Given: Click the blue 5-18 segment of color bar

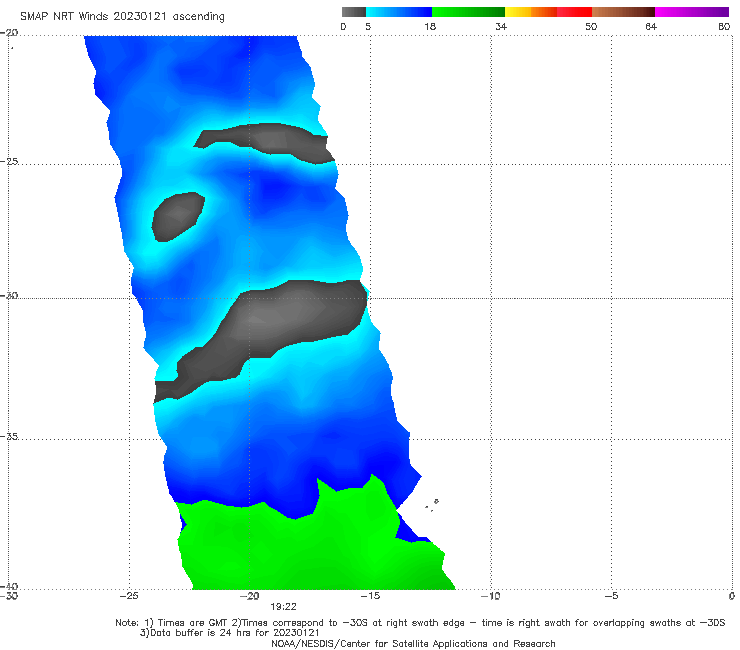Looking at the screenshot, I should (399, 12).
